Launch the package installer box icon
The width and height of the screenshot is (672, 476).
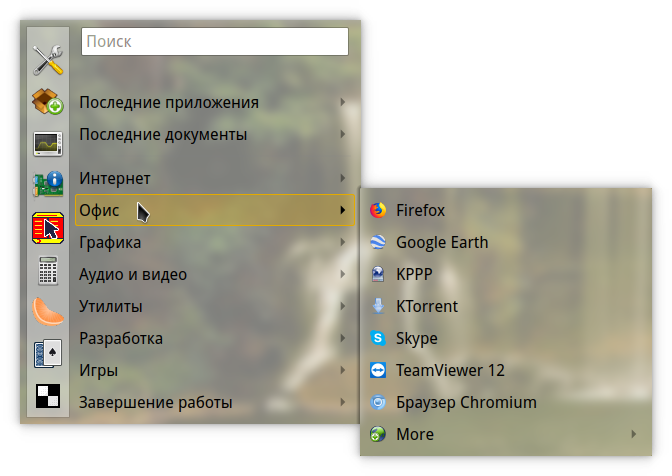click(48, 102)
